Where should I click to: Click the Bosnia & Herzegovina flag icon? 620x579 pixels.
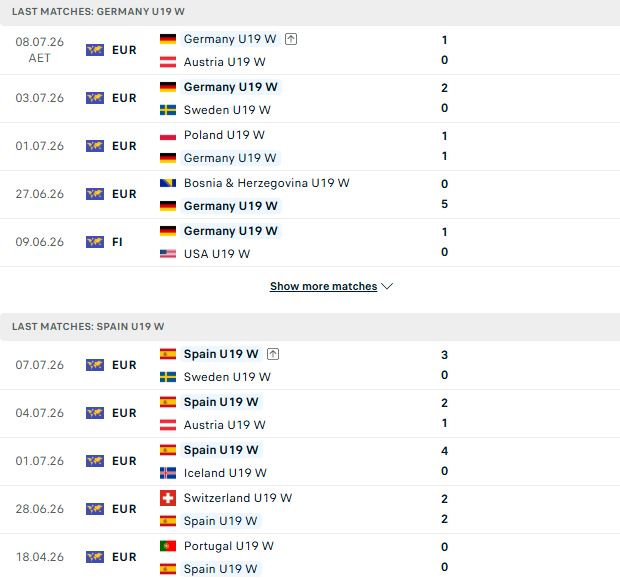click(168, 183)
